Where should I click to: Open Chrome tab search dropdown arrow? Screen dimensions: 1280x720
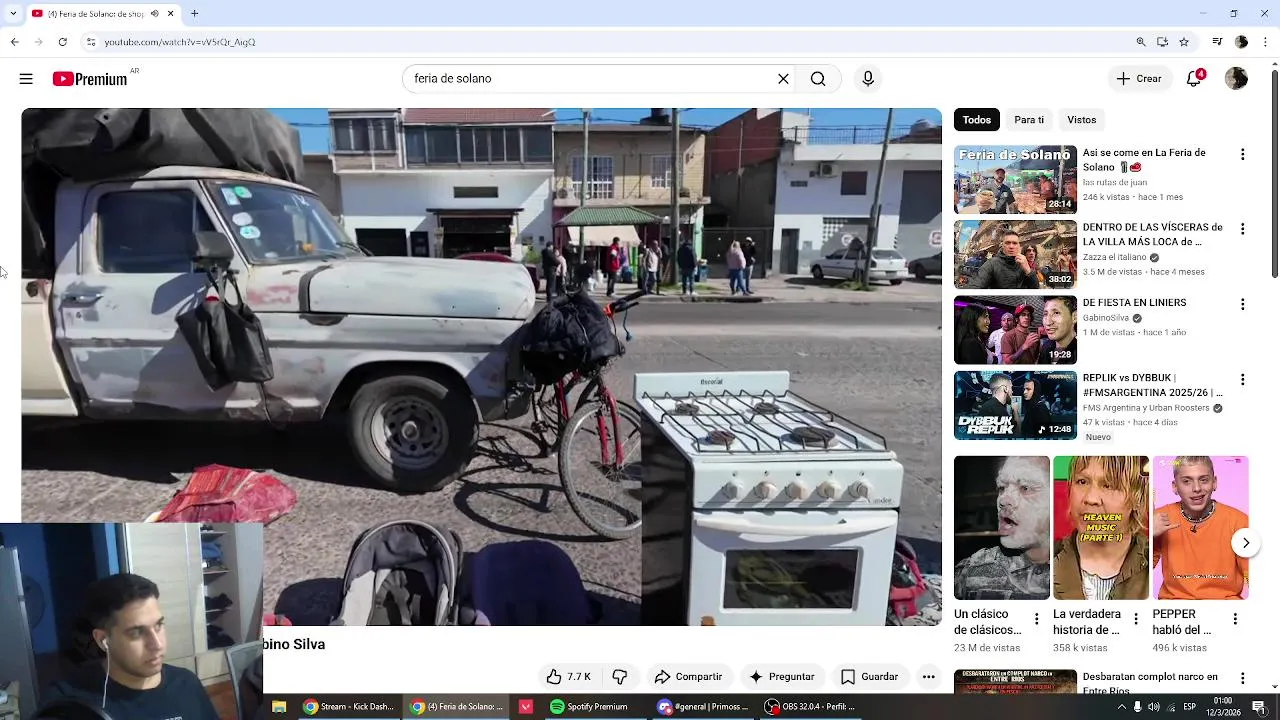click(x=12, y=14)
